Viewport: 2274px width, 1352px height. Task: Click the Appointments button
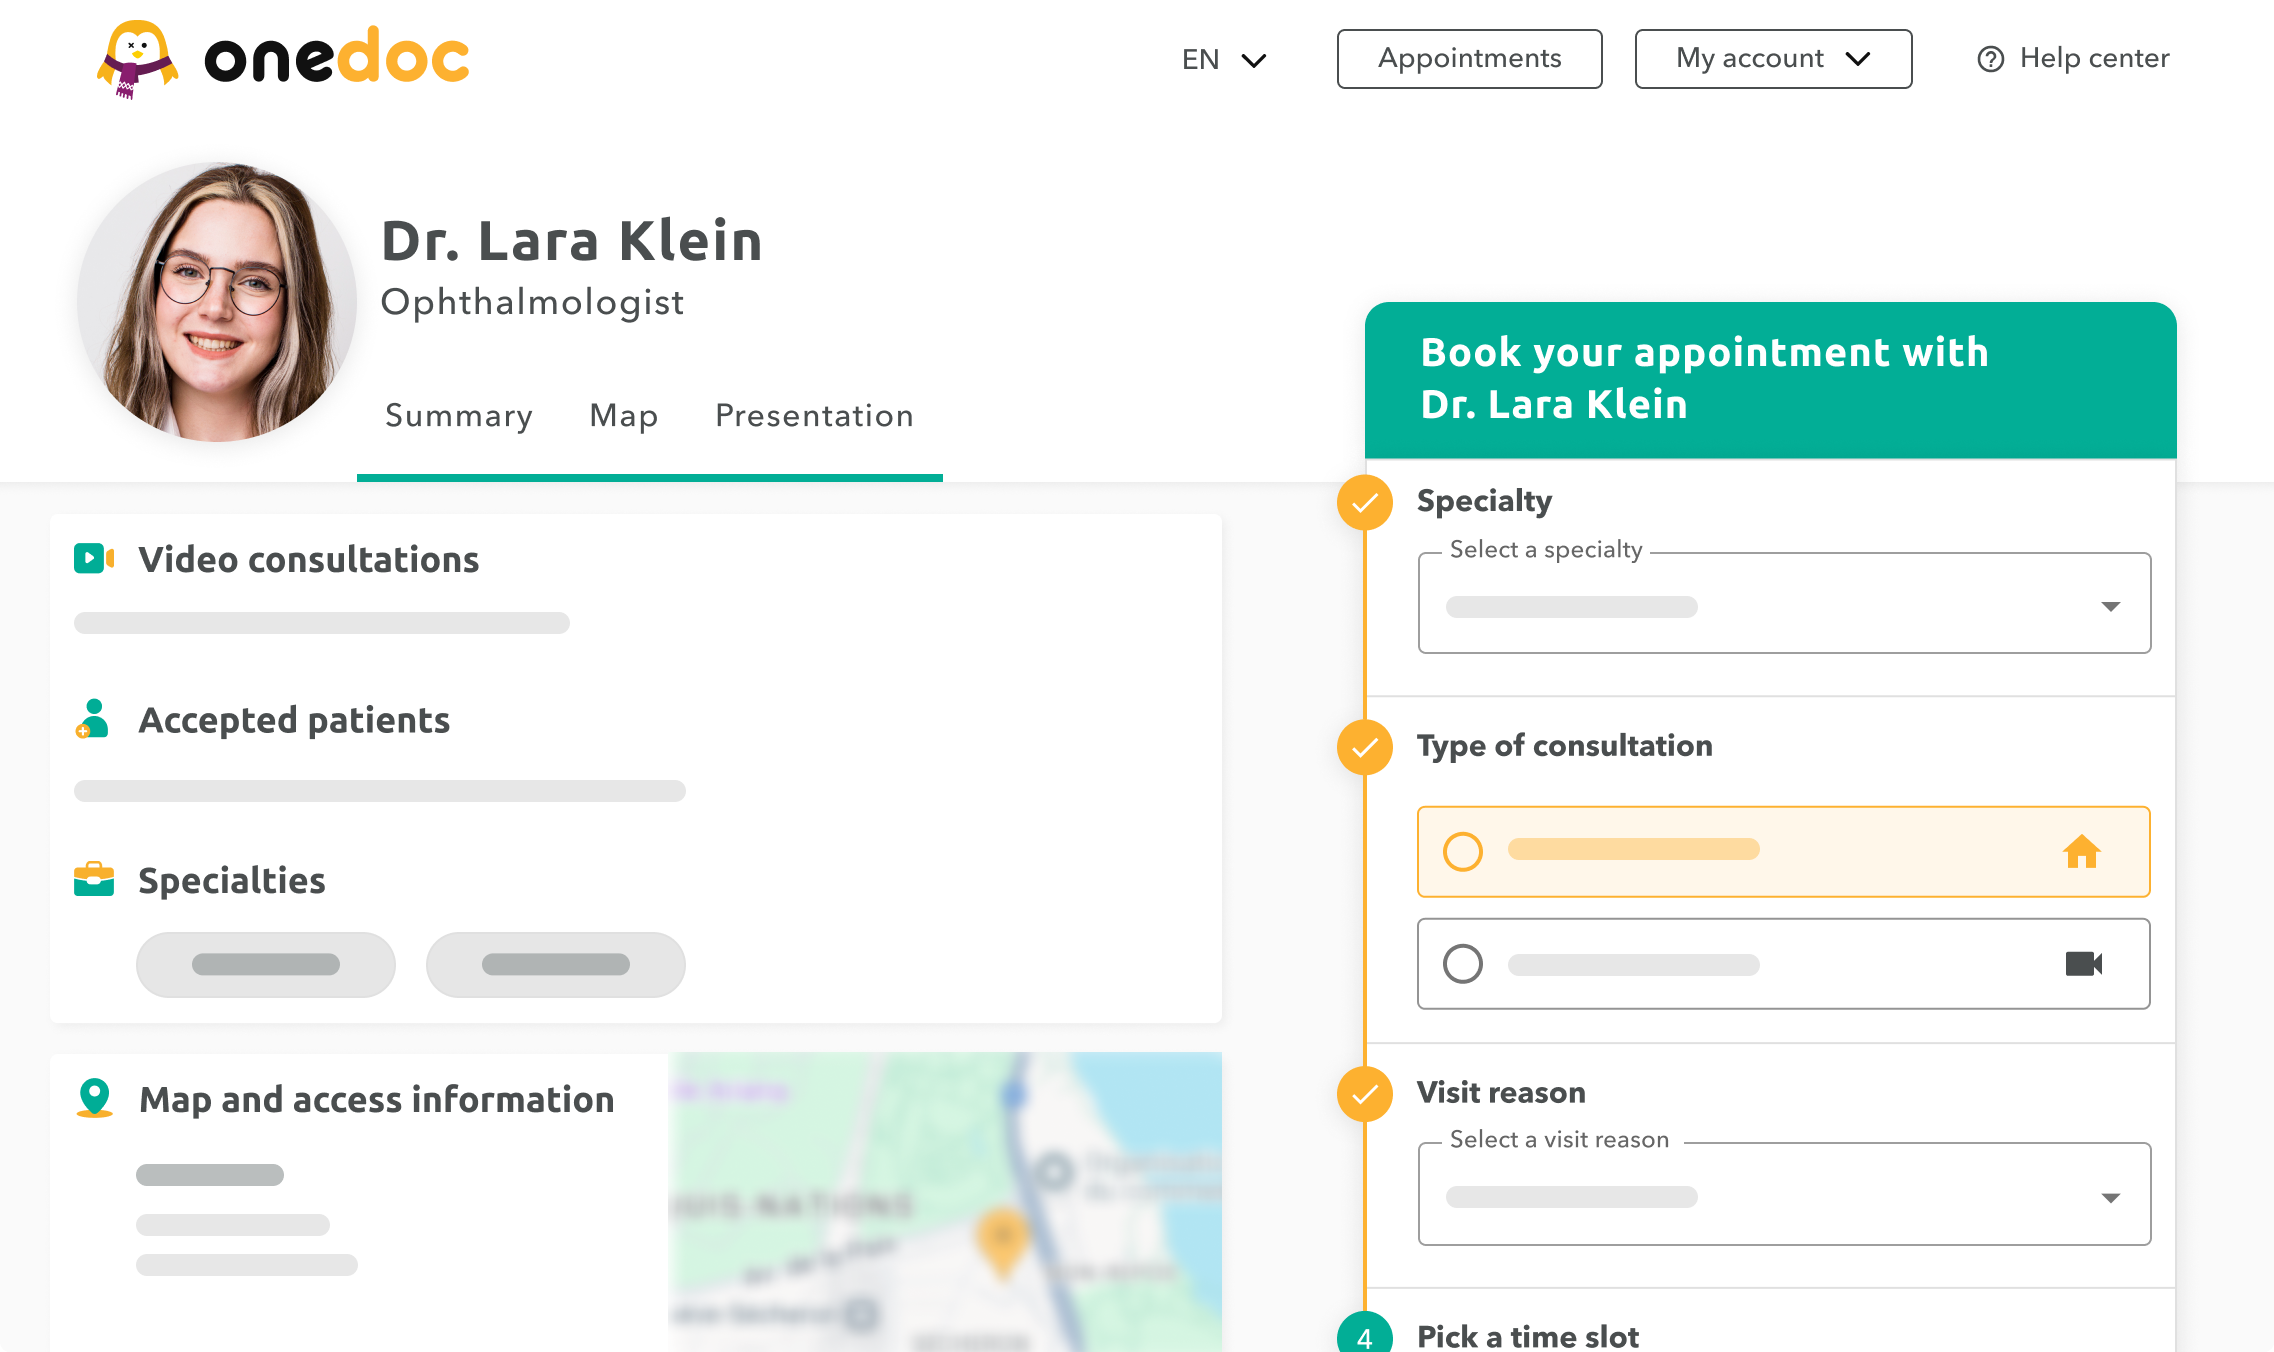[1469, 59]
